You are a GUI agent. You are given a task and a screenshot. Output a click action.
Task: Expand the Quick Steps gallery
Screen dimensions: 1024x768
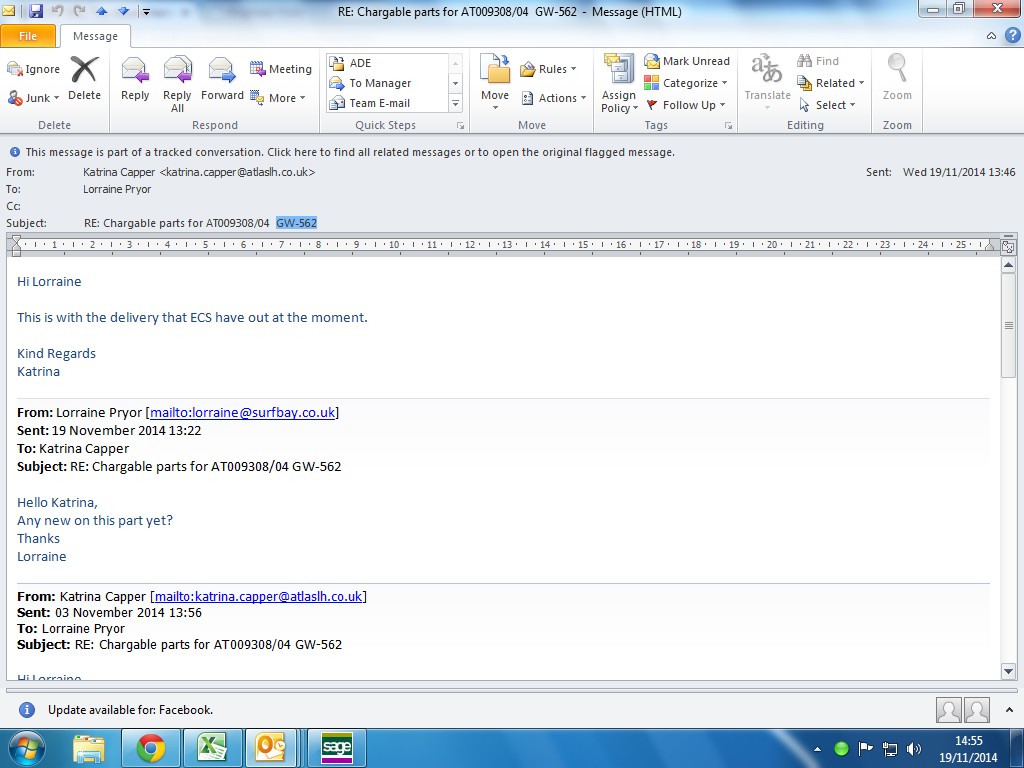[x=456, y=104]
